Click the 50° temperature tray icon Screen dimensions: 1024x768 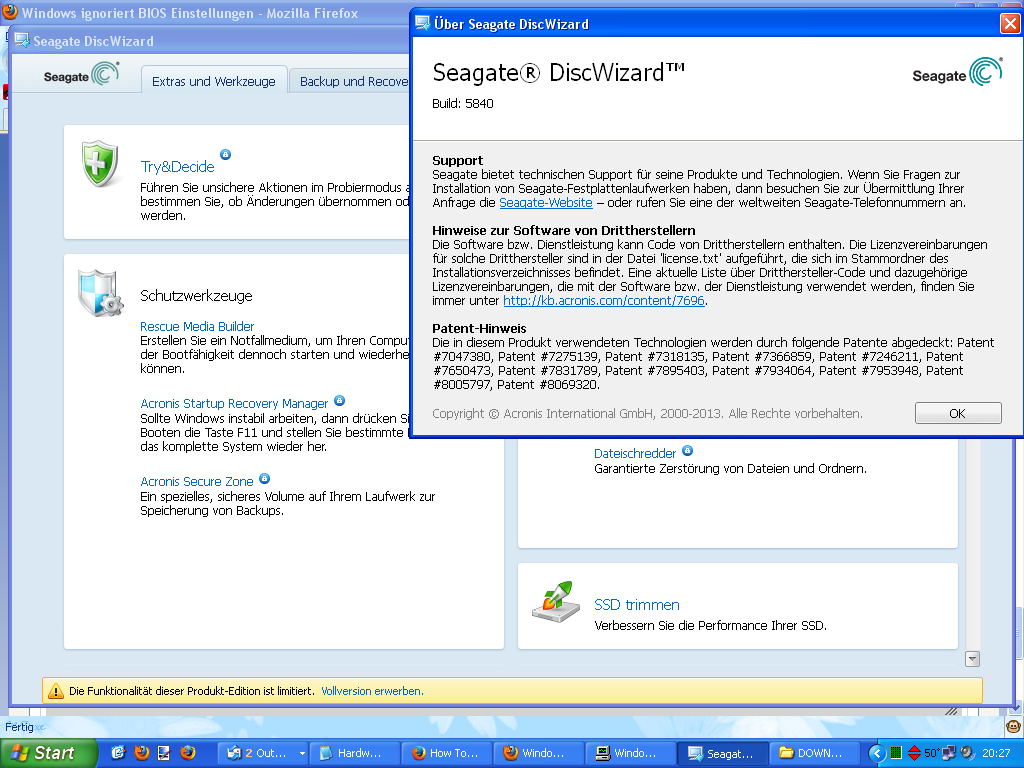(x=931, y=753)
